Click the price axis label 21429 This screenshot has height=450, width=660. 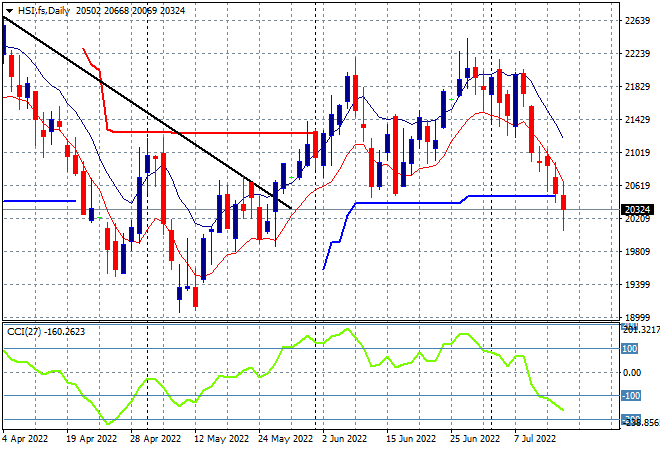click(x=637, y=120)
